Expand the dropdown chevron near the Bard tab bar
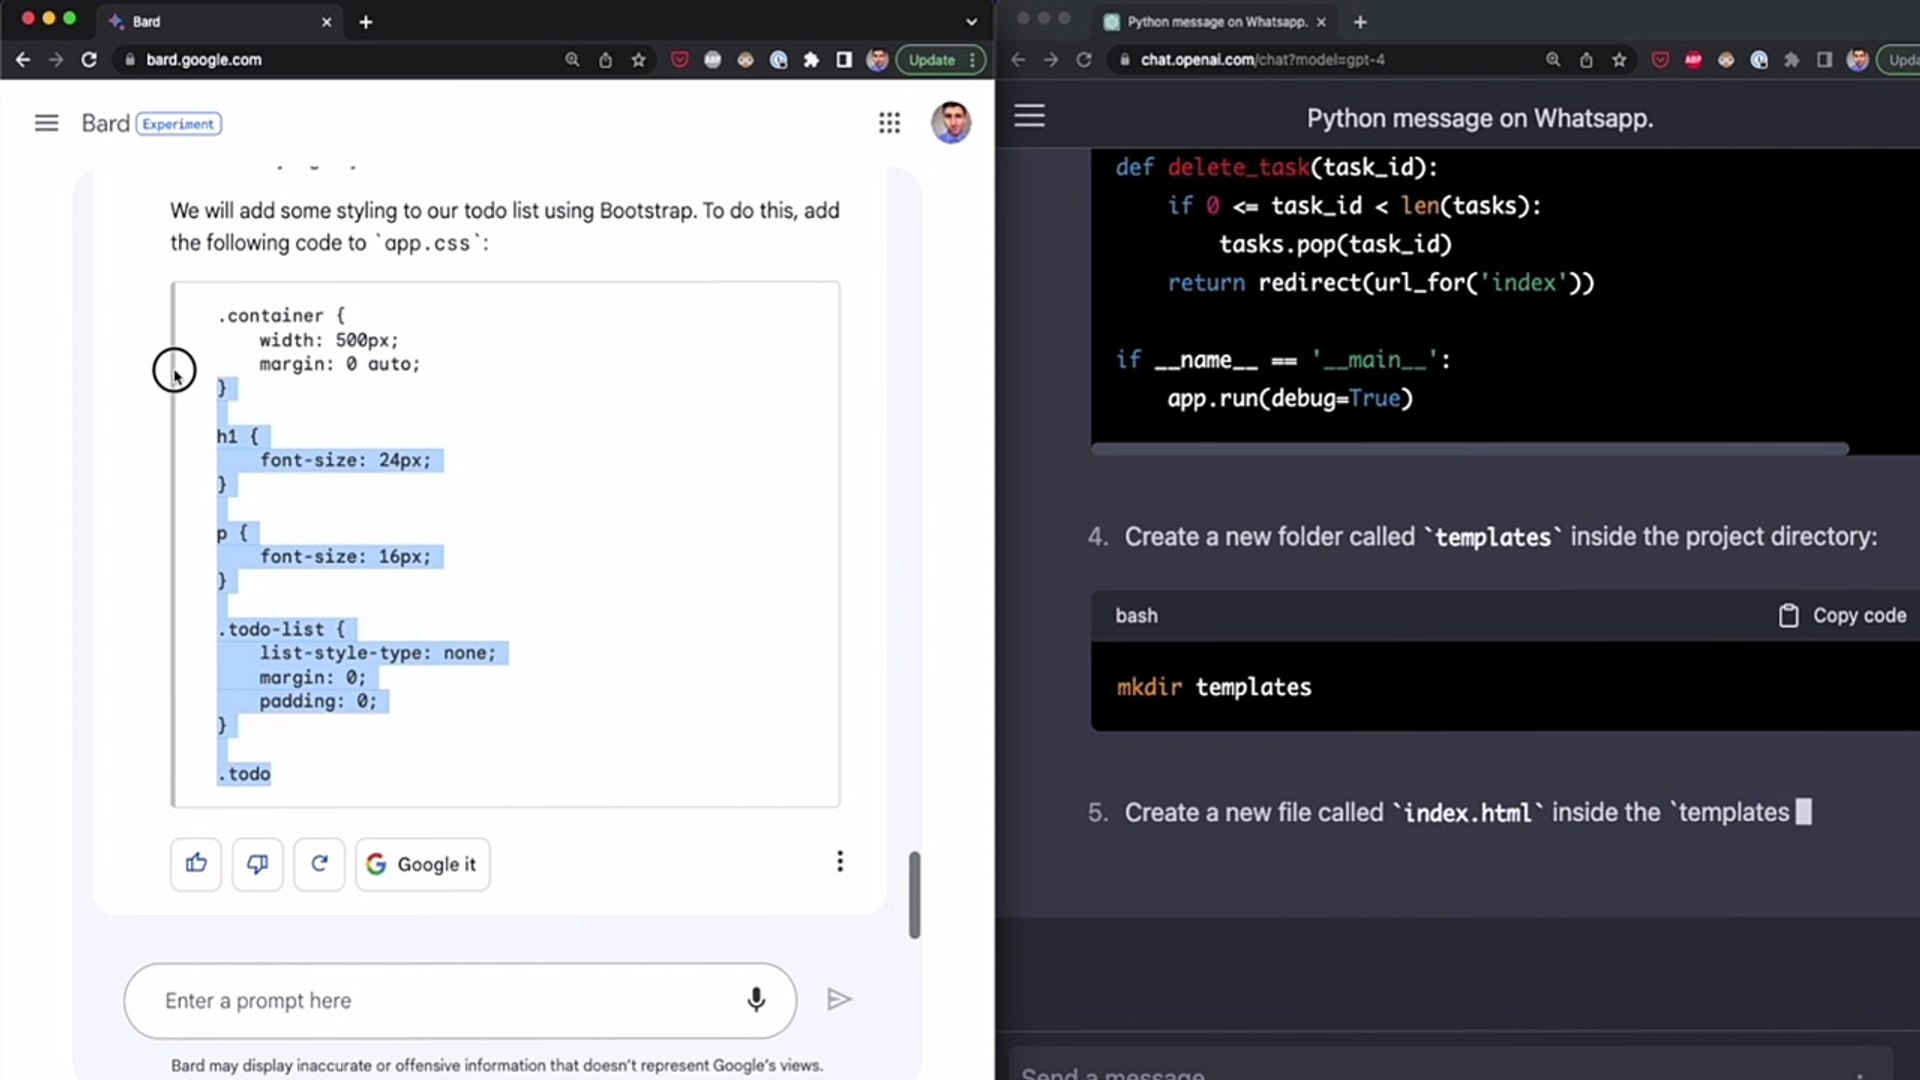 click(970, 21)
